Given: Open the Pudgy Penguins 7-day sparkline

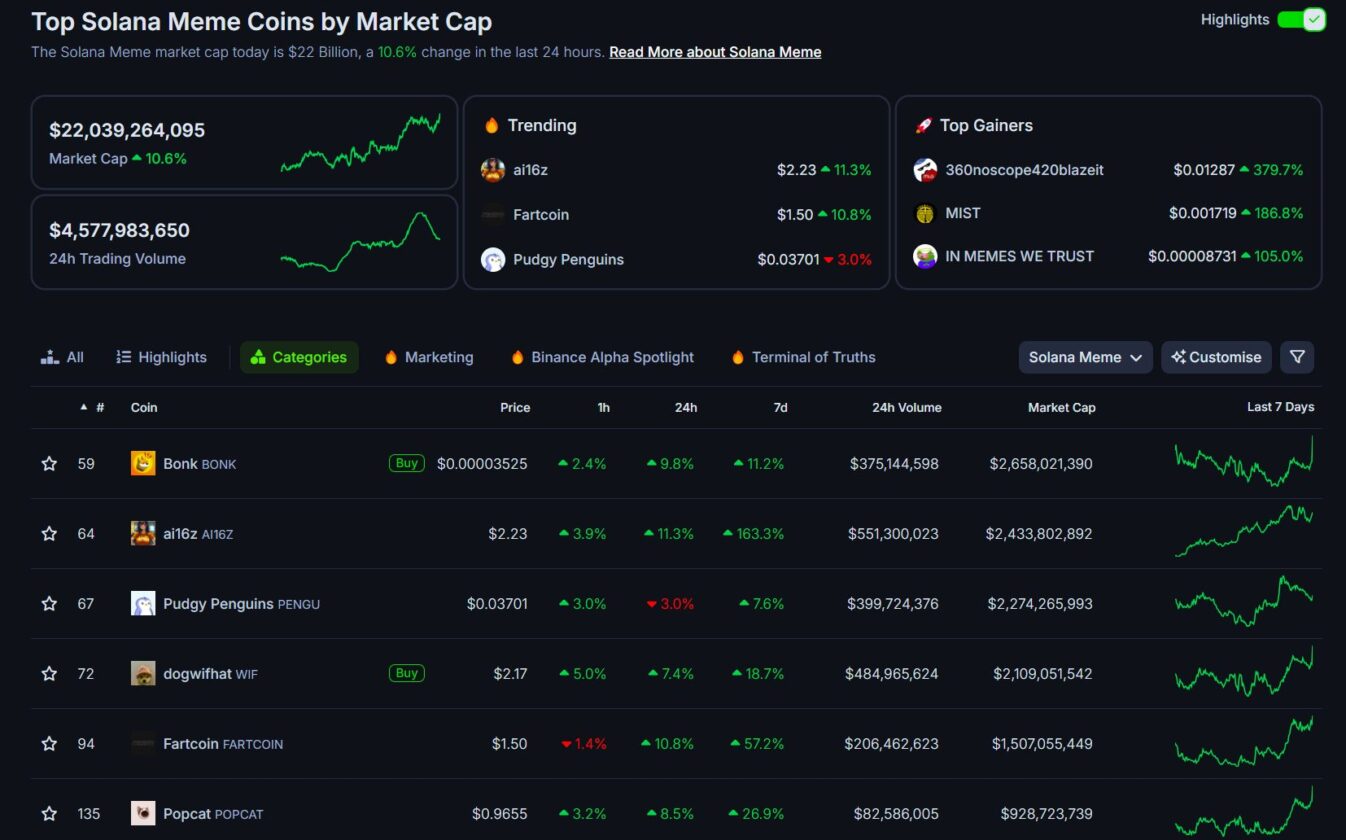Looking at the screenshot, I should click(x=1244, y=600).
